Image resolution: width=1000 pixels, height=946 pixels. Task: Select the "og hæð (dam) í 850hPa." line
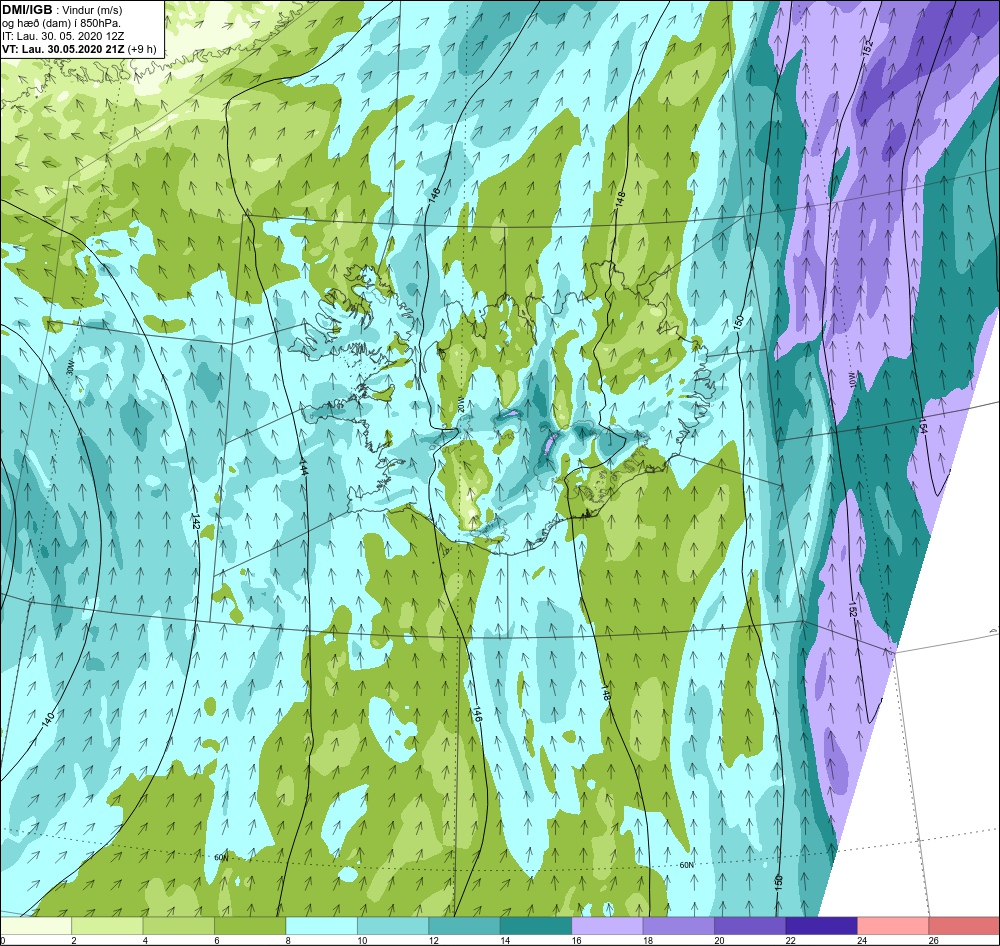pos(61,23)
